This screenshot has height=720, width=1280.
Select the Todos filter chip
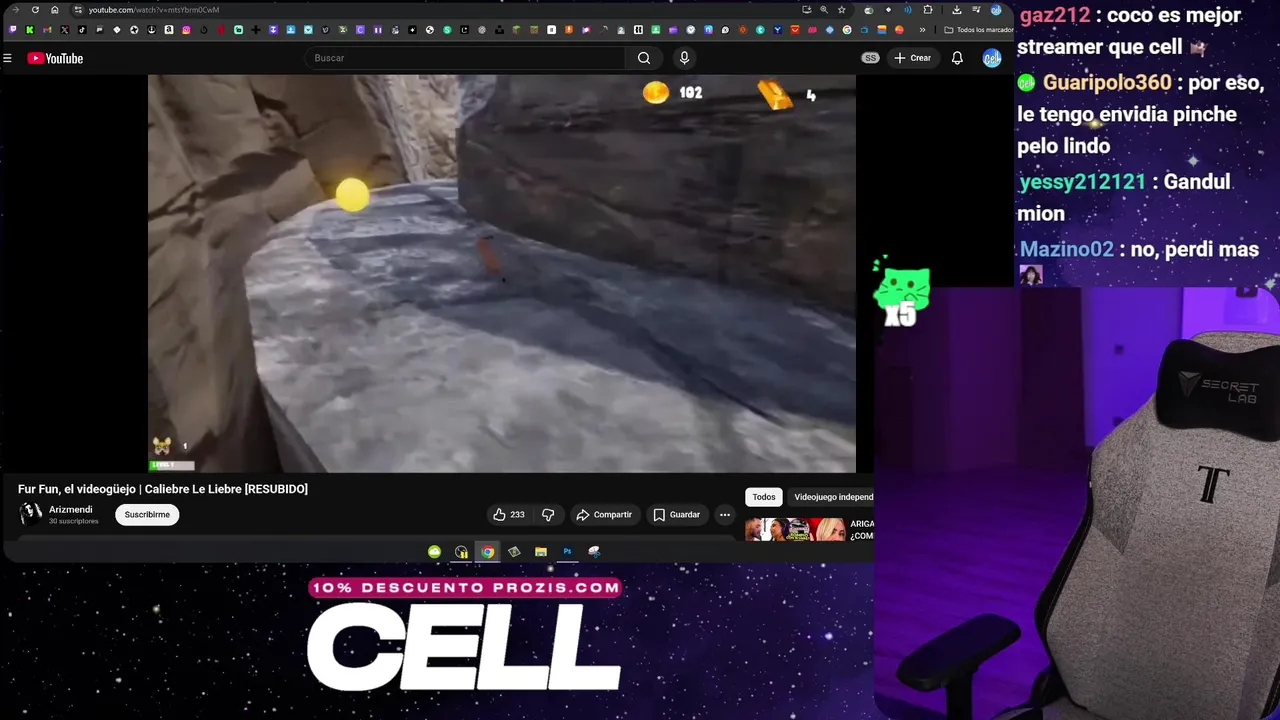click(x=764, y=497)
